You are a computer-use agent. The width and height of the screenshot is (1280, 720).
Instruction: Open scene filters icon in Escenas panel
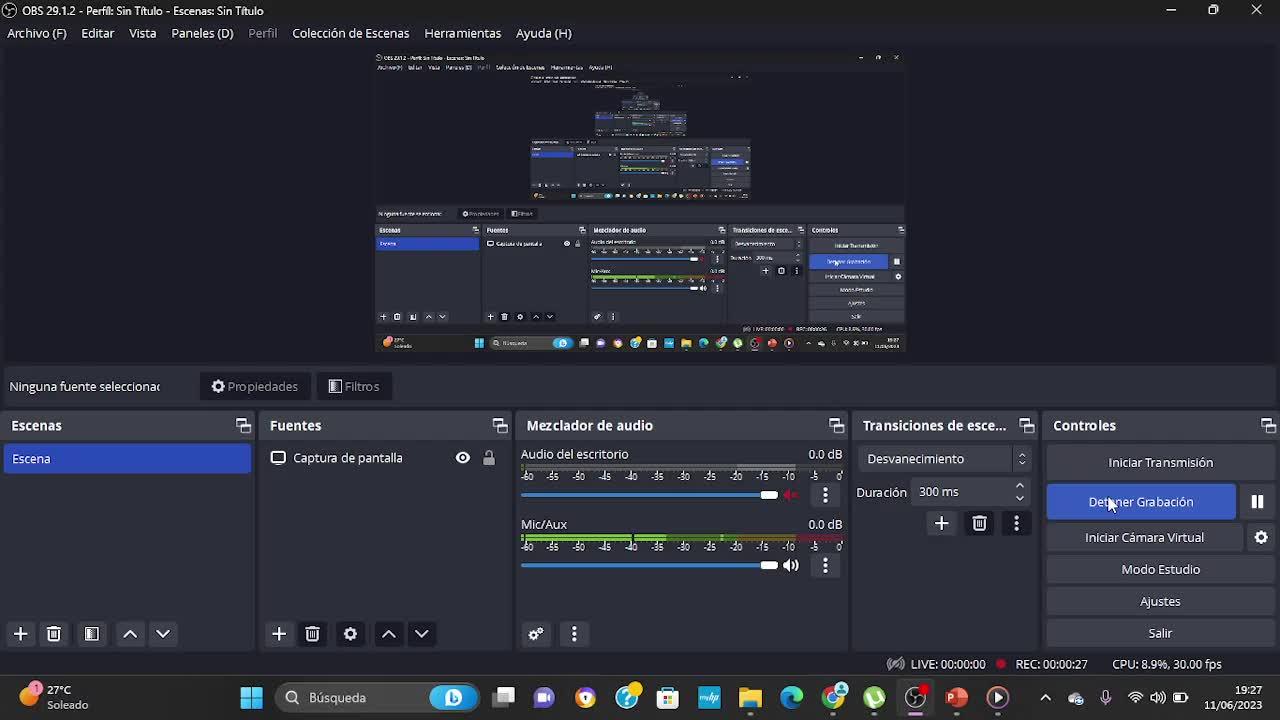pyautogui.click(x=91, y=634)
